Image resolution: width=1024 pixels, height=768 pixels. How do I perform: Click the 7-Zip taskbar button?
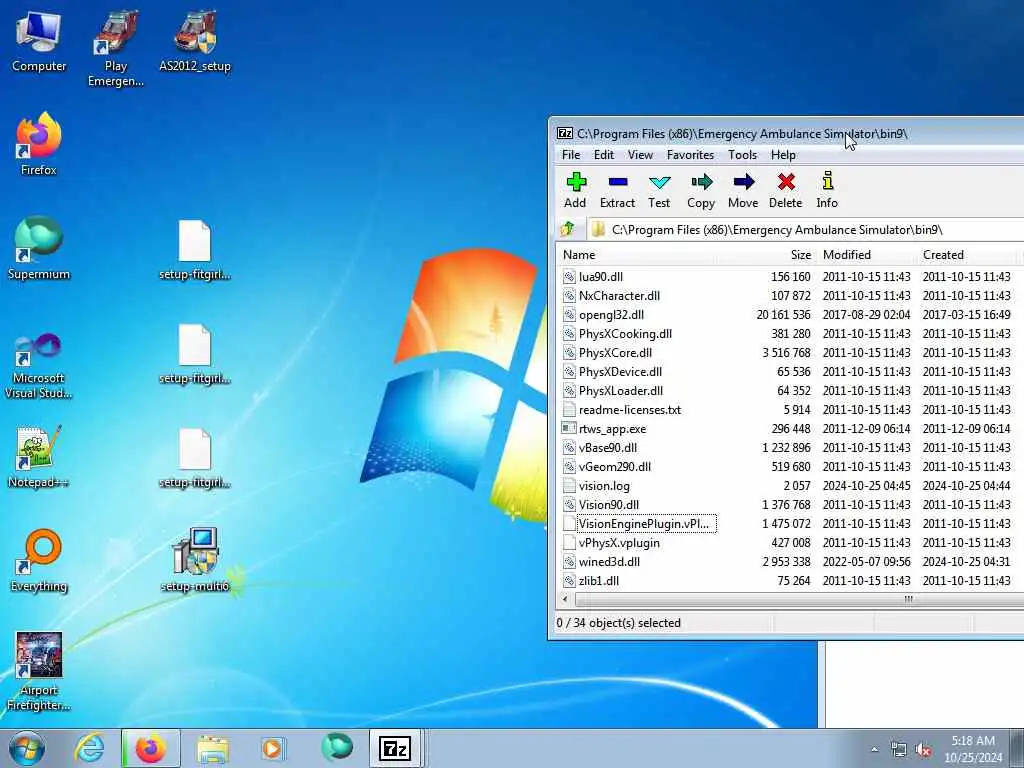[394, 748]
